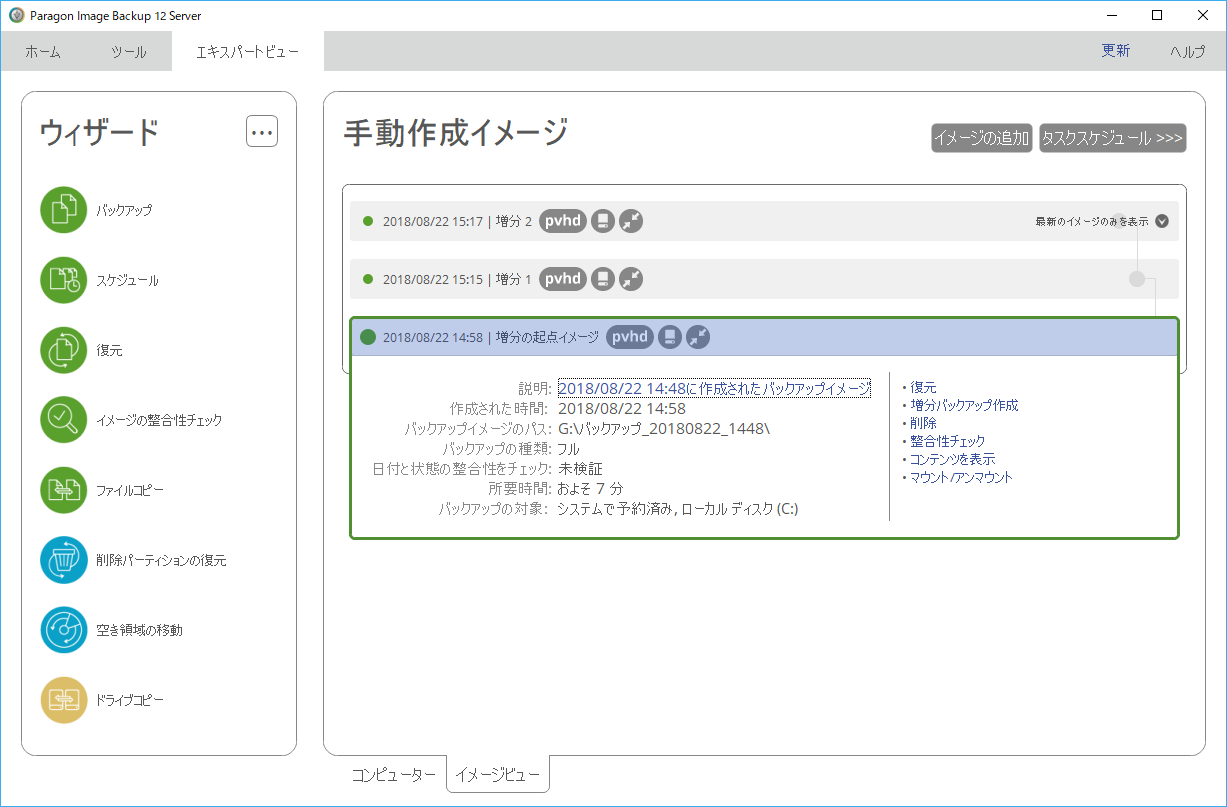Switch to the ツール tab
The width and height of the screenshot is (1227, 807).
pos(128,52)
